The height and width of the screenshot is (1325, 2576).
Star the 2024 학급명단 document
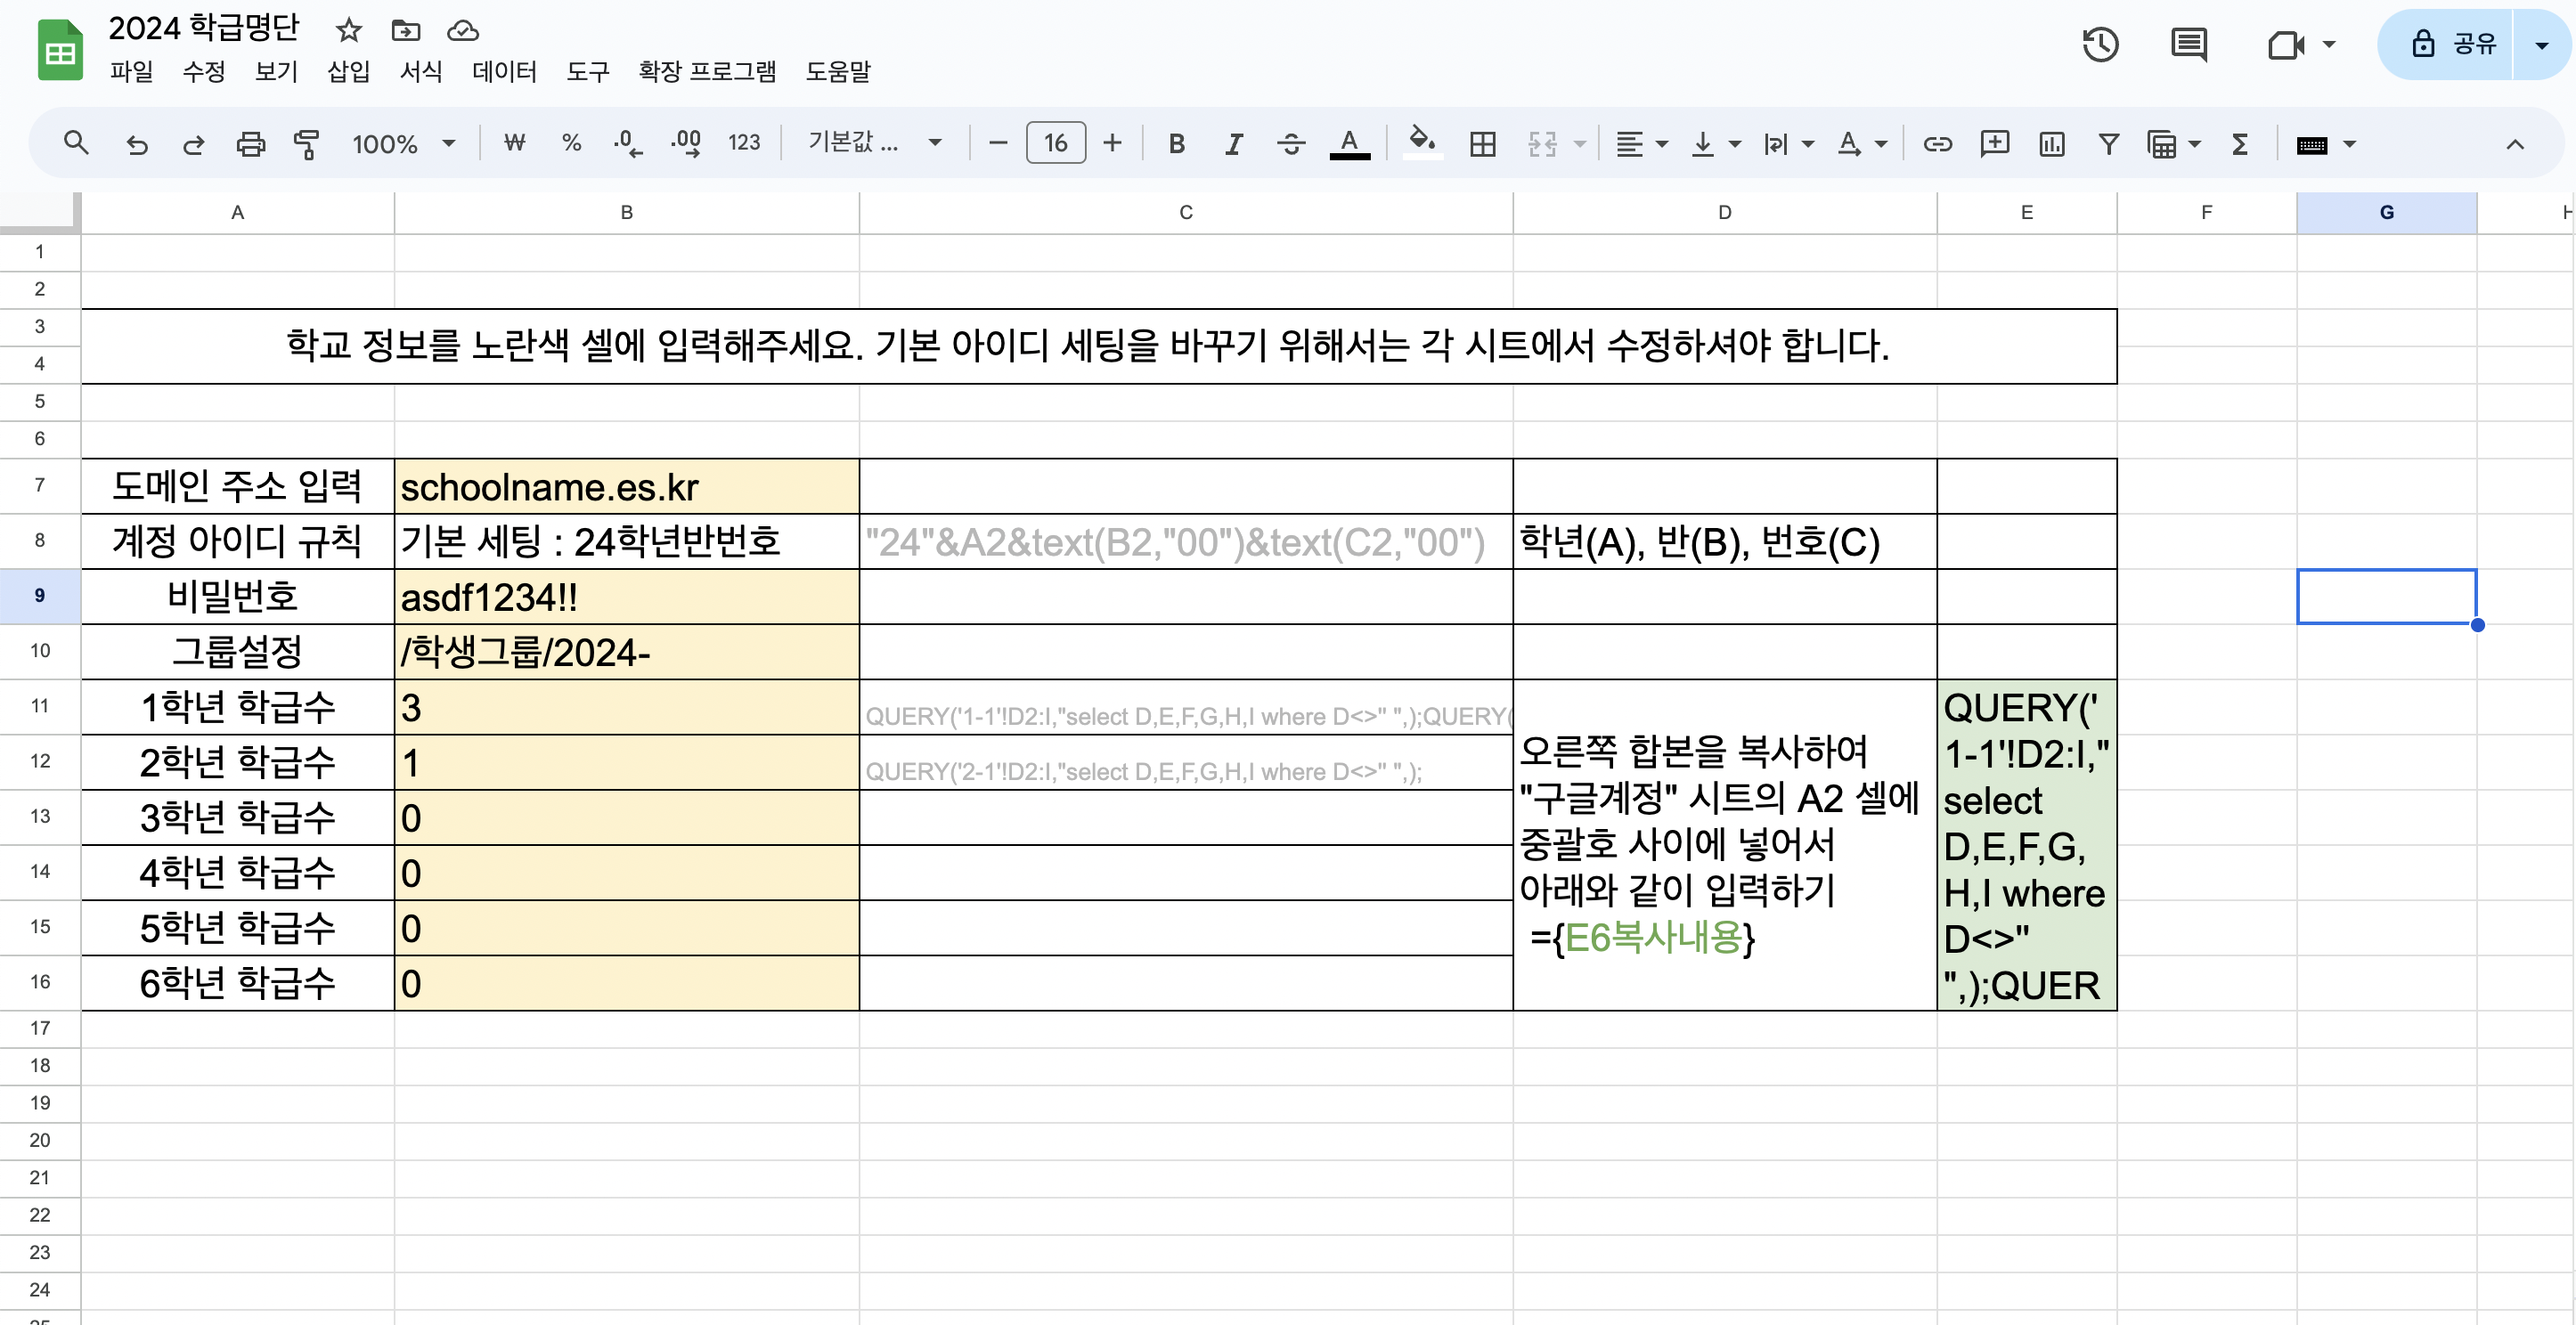pos(348,30)
